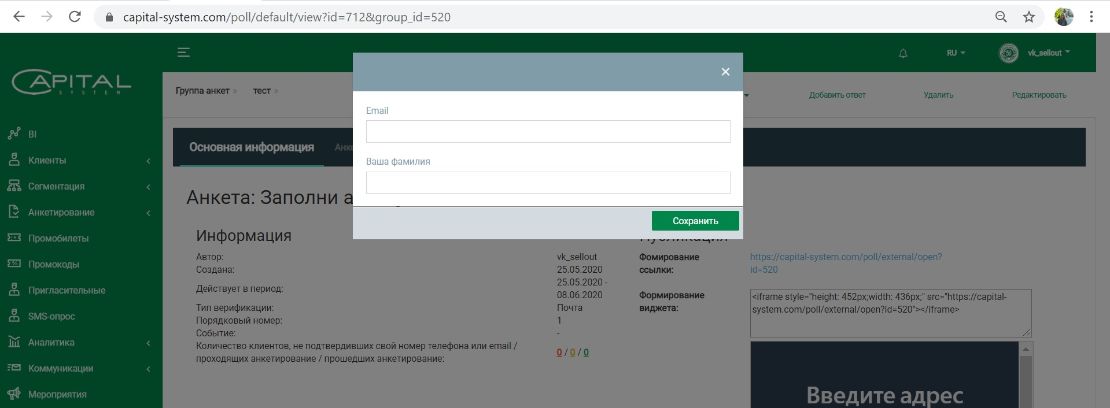This screenshot has height=408, width=1110.
Task: Click the Email input field
Action: (548, 131)
